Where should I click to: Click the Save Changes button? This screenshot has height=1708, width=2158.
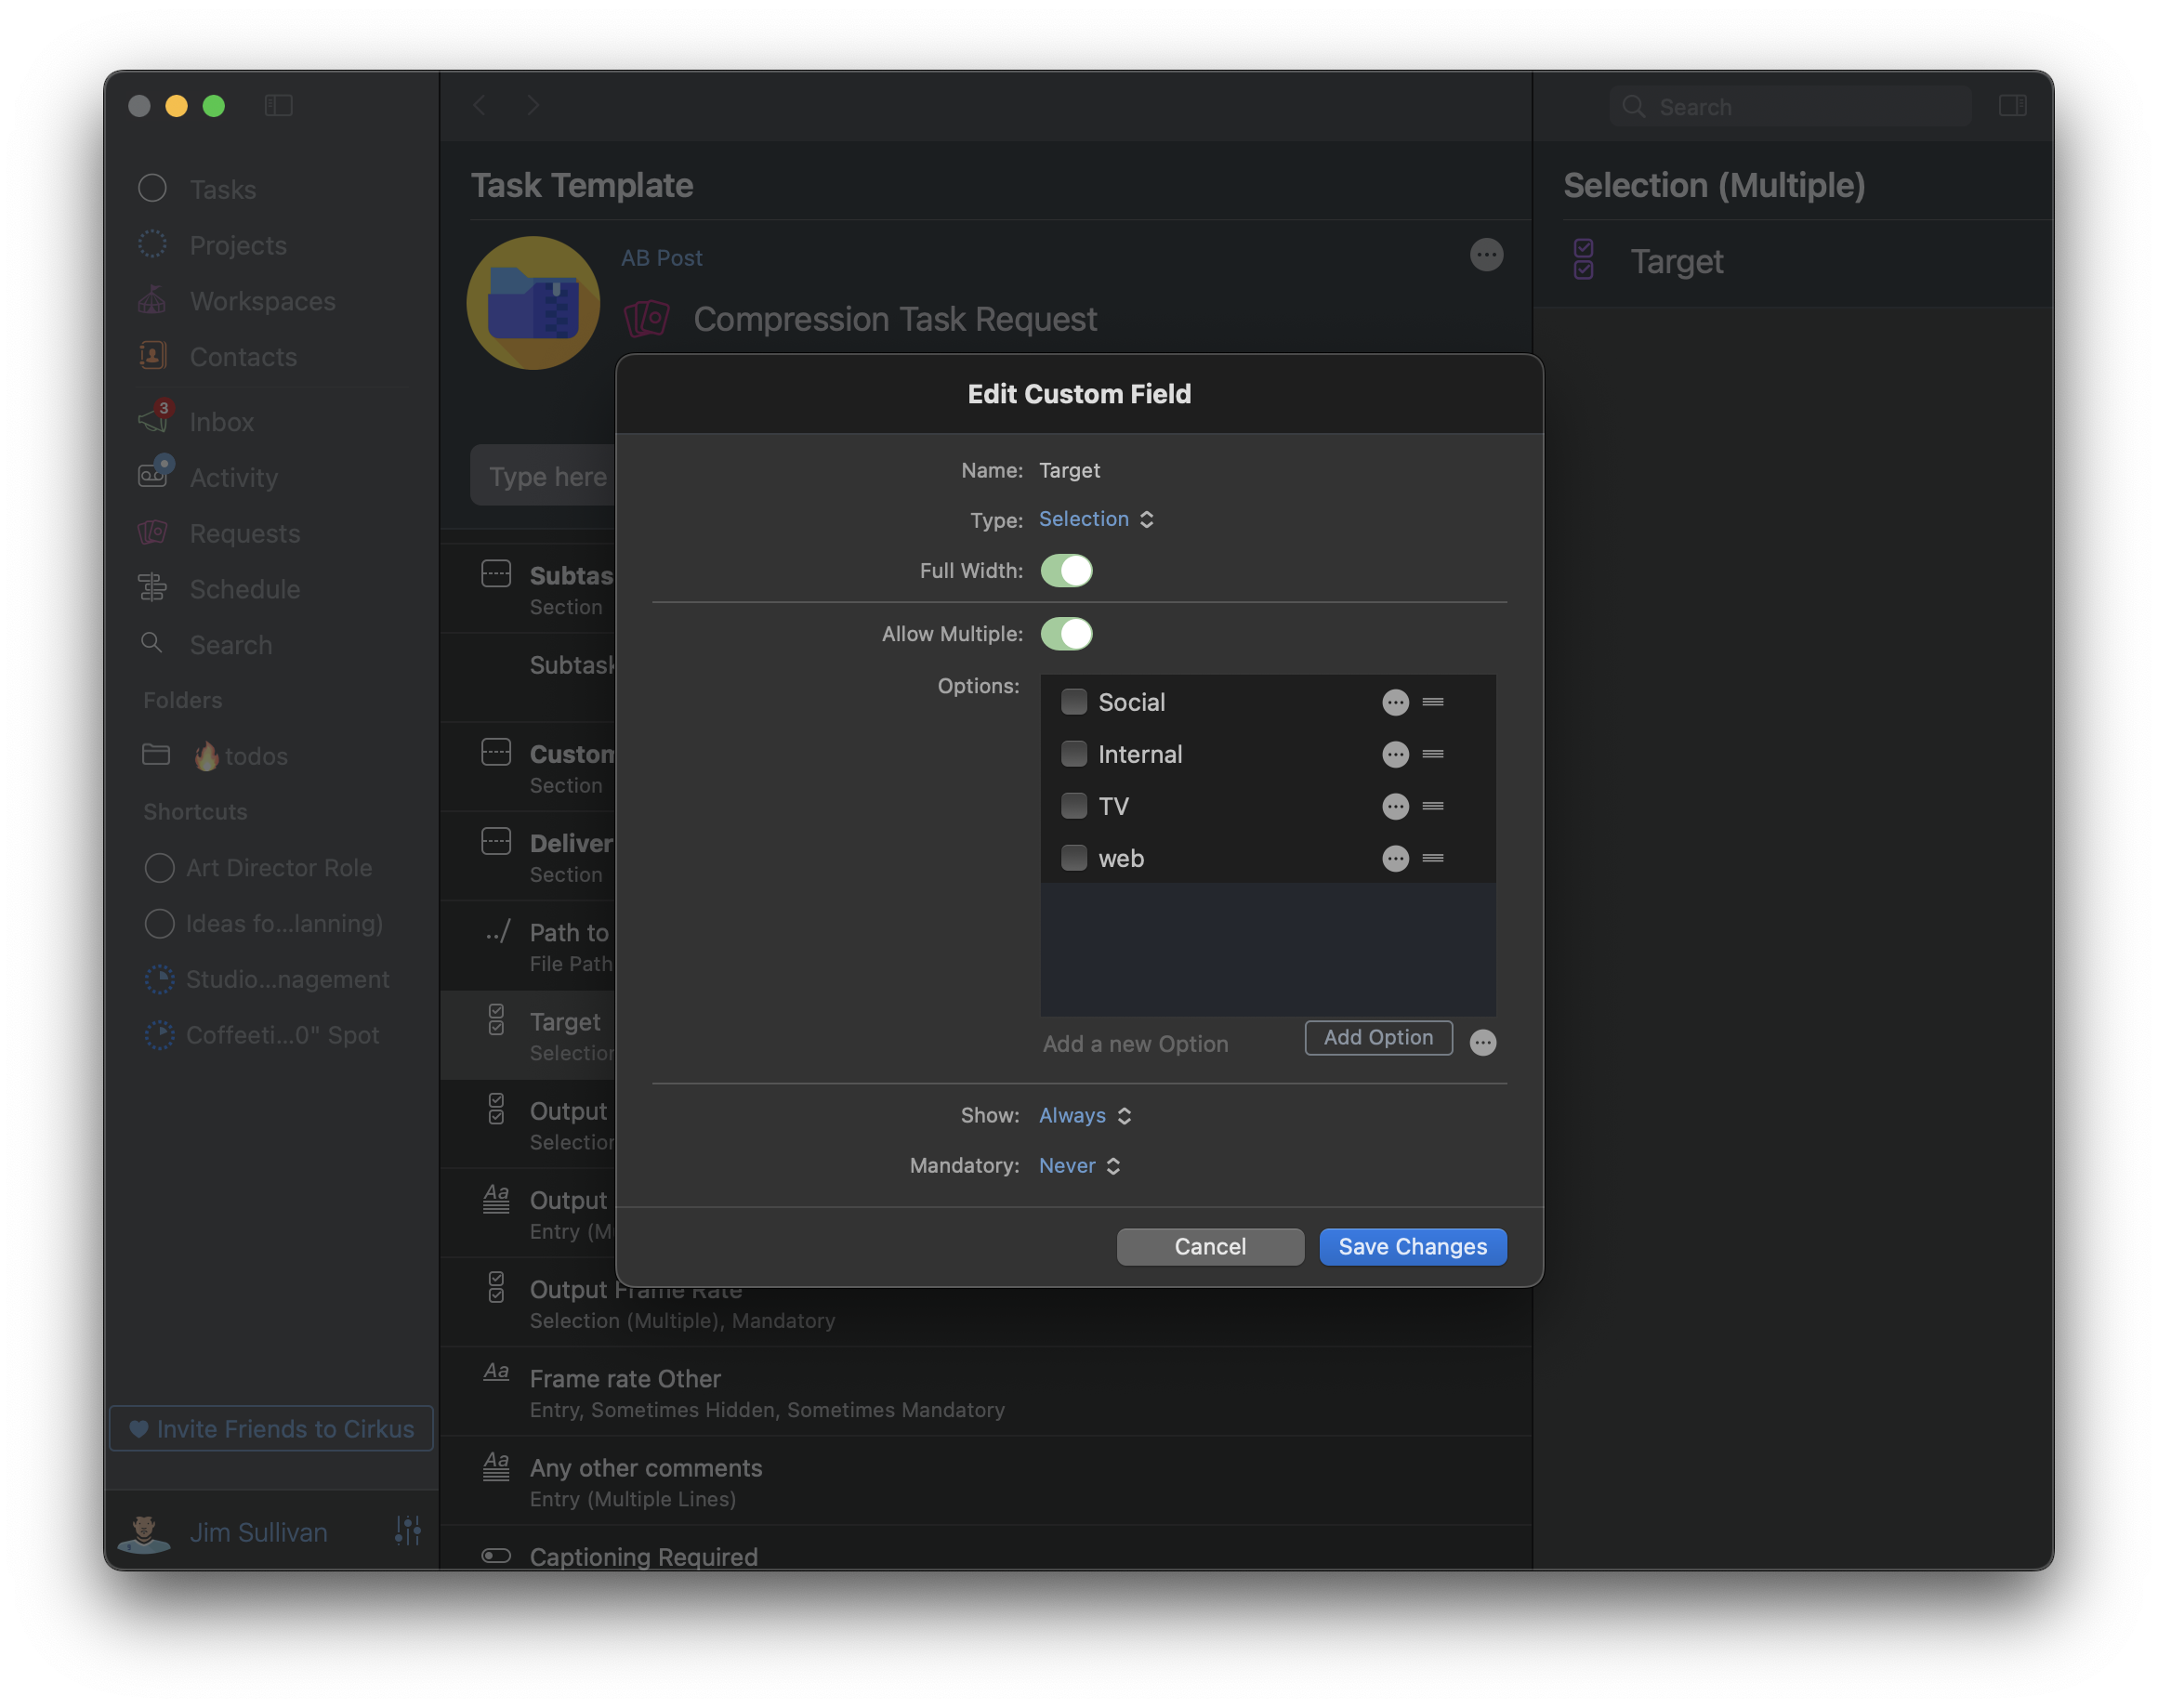click(1412, 1246)
